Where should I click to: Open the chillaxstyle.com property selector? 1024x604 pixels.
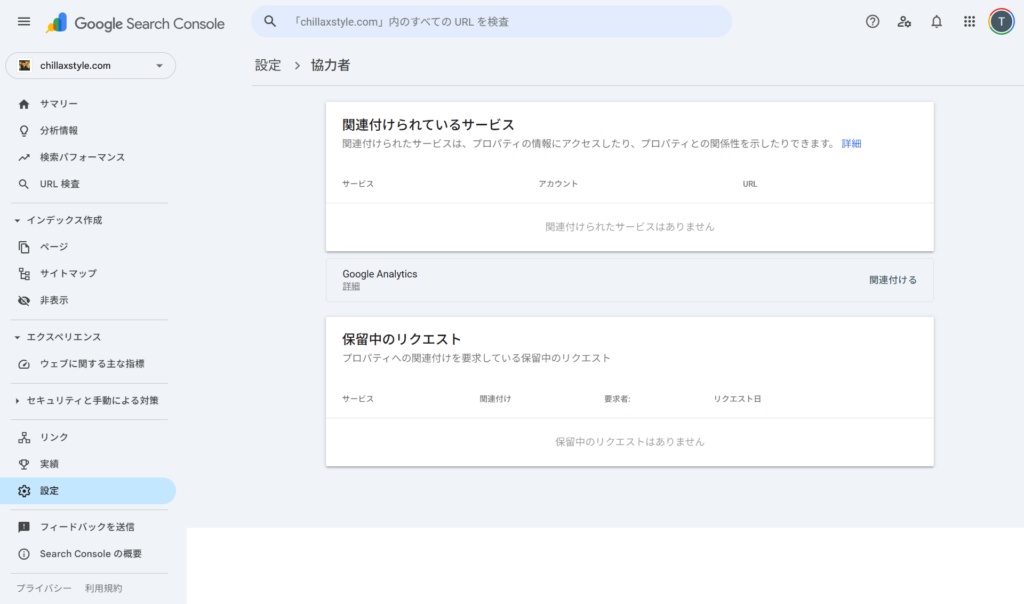[x=90, y=64]
